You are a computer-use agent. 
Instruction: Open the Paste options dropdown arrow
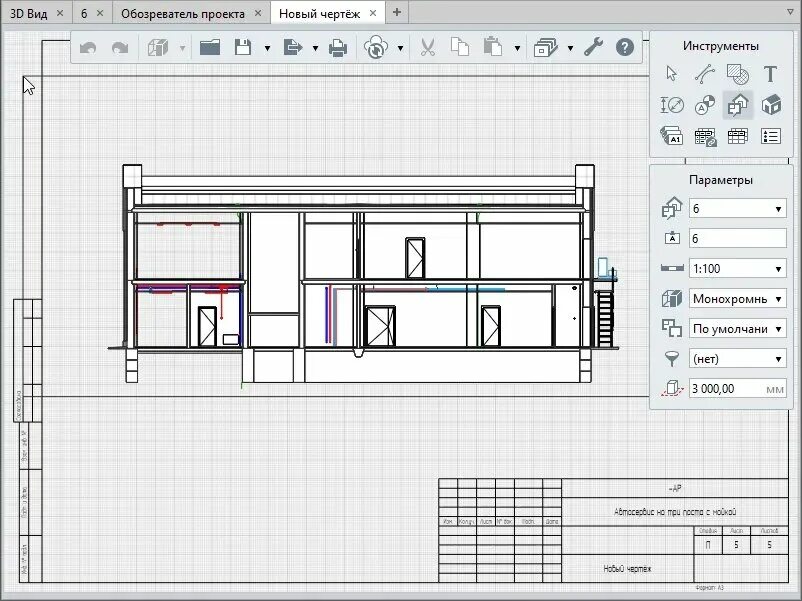[517, 49]
